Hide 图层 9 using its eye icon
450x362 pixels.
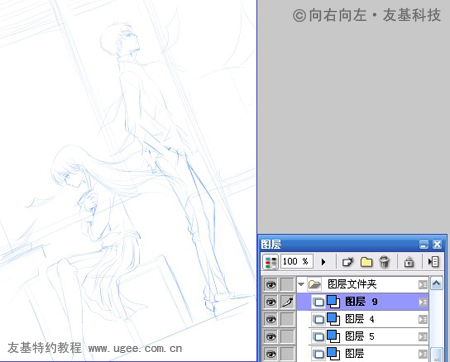coord(271,302)
